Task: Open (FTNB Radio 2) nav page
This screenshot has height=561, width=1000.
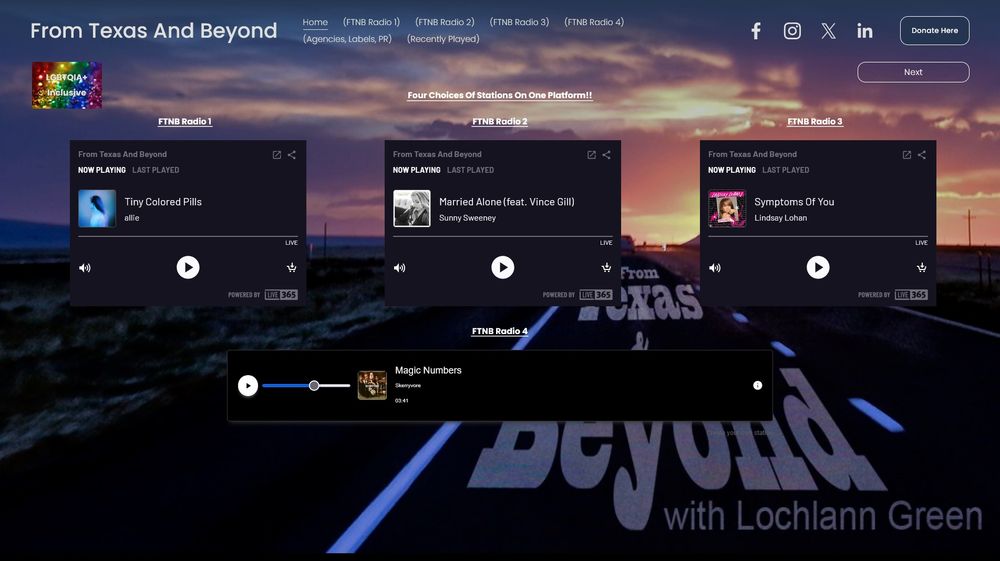Action: click(x=445, y=22)
